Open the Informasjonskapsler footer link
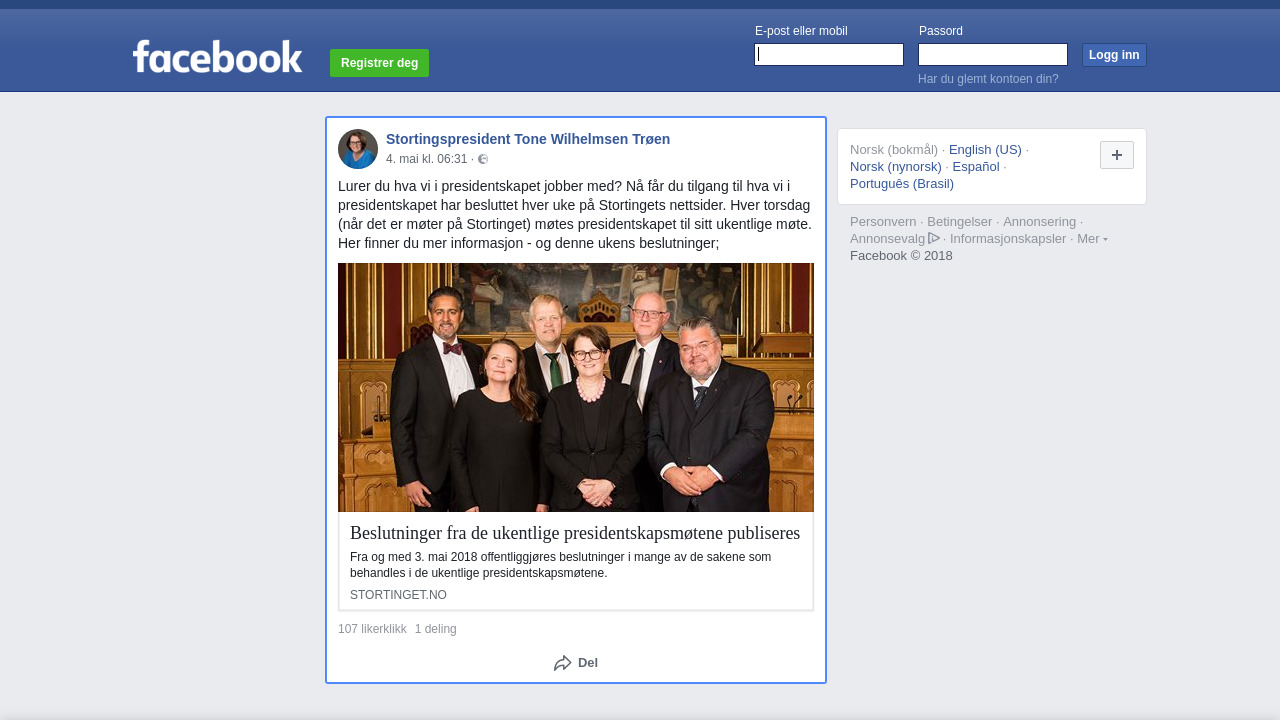This screenshot has width=1280, height=720. coord(1008,239)
